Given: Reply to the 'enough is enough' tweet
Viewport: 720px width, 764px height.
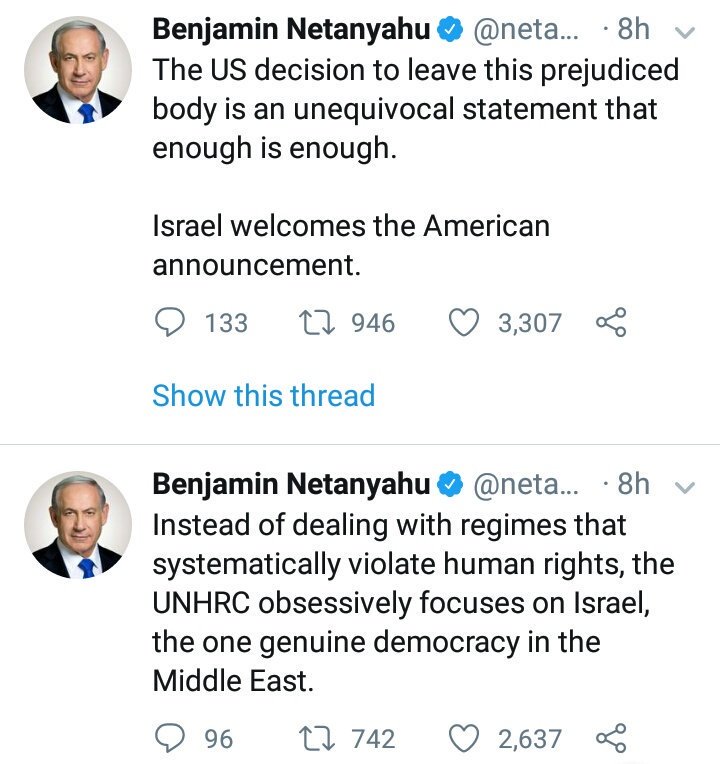Looking at the screenshot, I should tap(172, 323).
